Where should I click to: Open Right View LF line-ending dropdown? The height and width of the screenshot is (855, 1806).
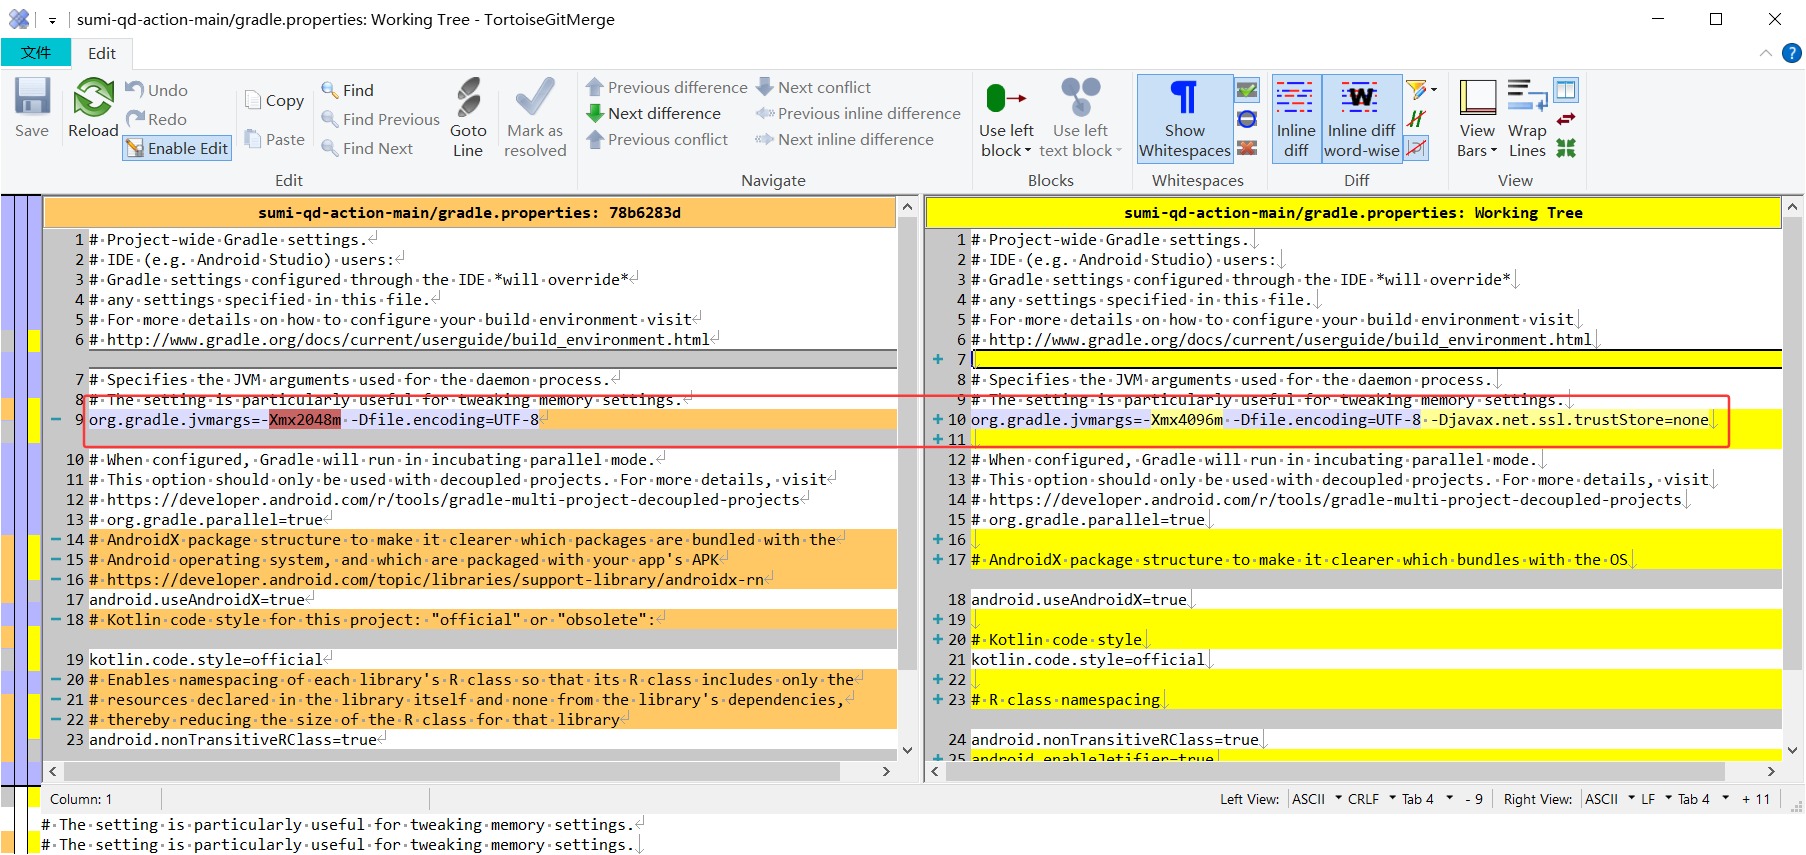pyautogui.click(x=1655, y=799)
